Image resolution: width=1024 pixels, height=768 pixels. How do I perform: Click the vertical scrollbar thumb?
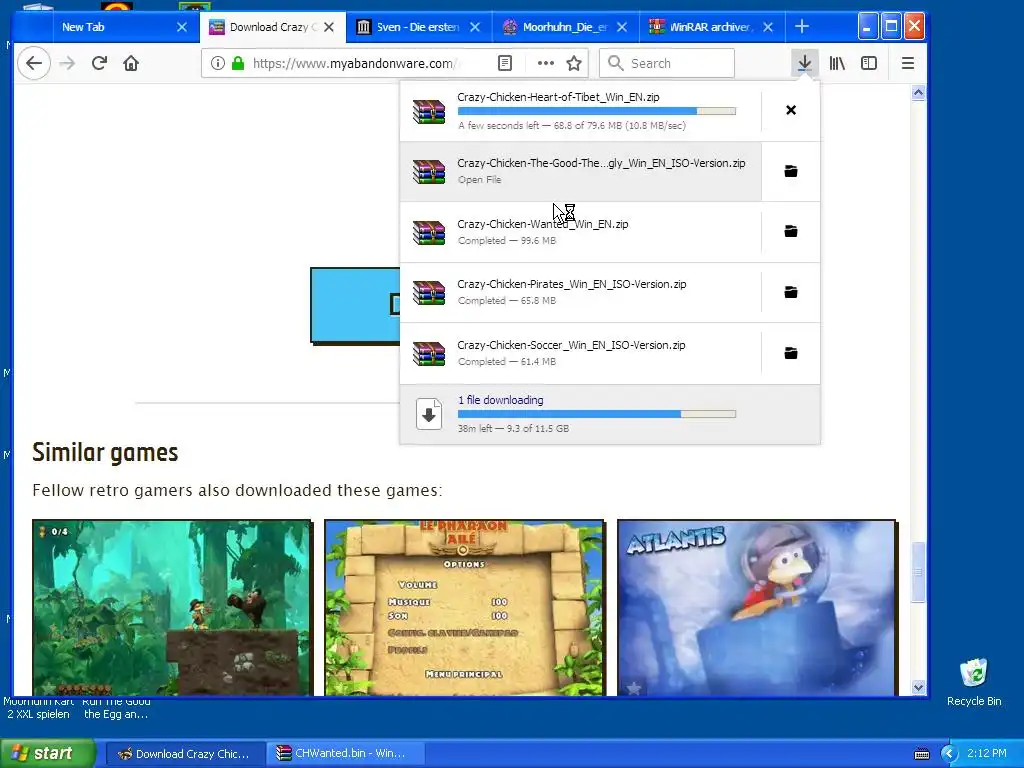click(x=918, y=572)
